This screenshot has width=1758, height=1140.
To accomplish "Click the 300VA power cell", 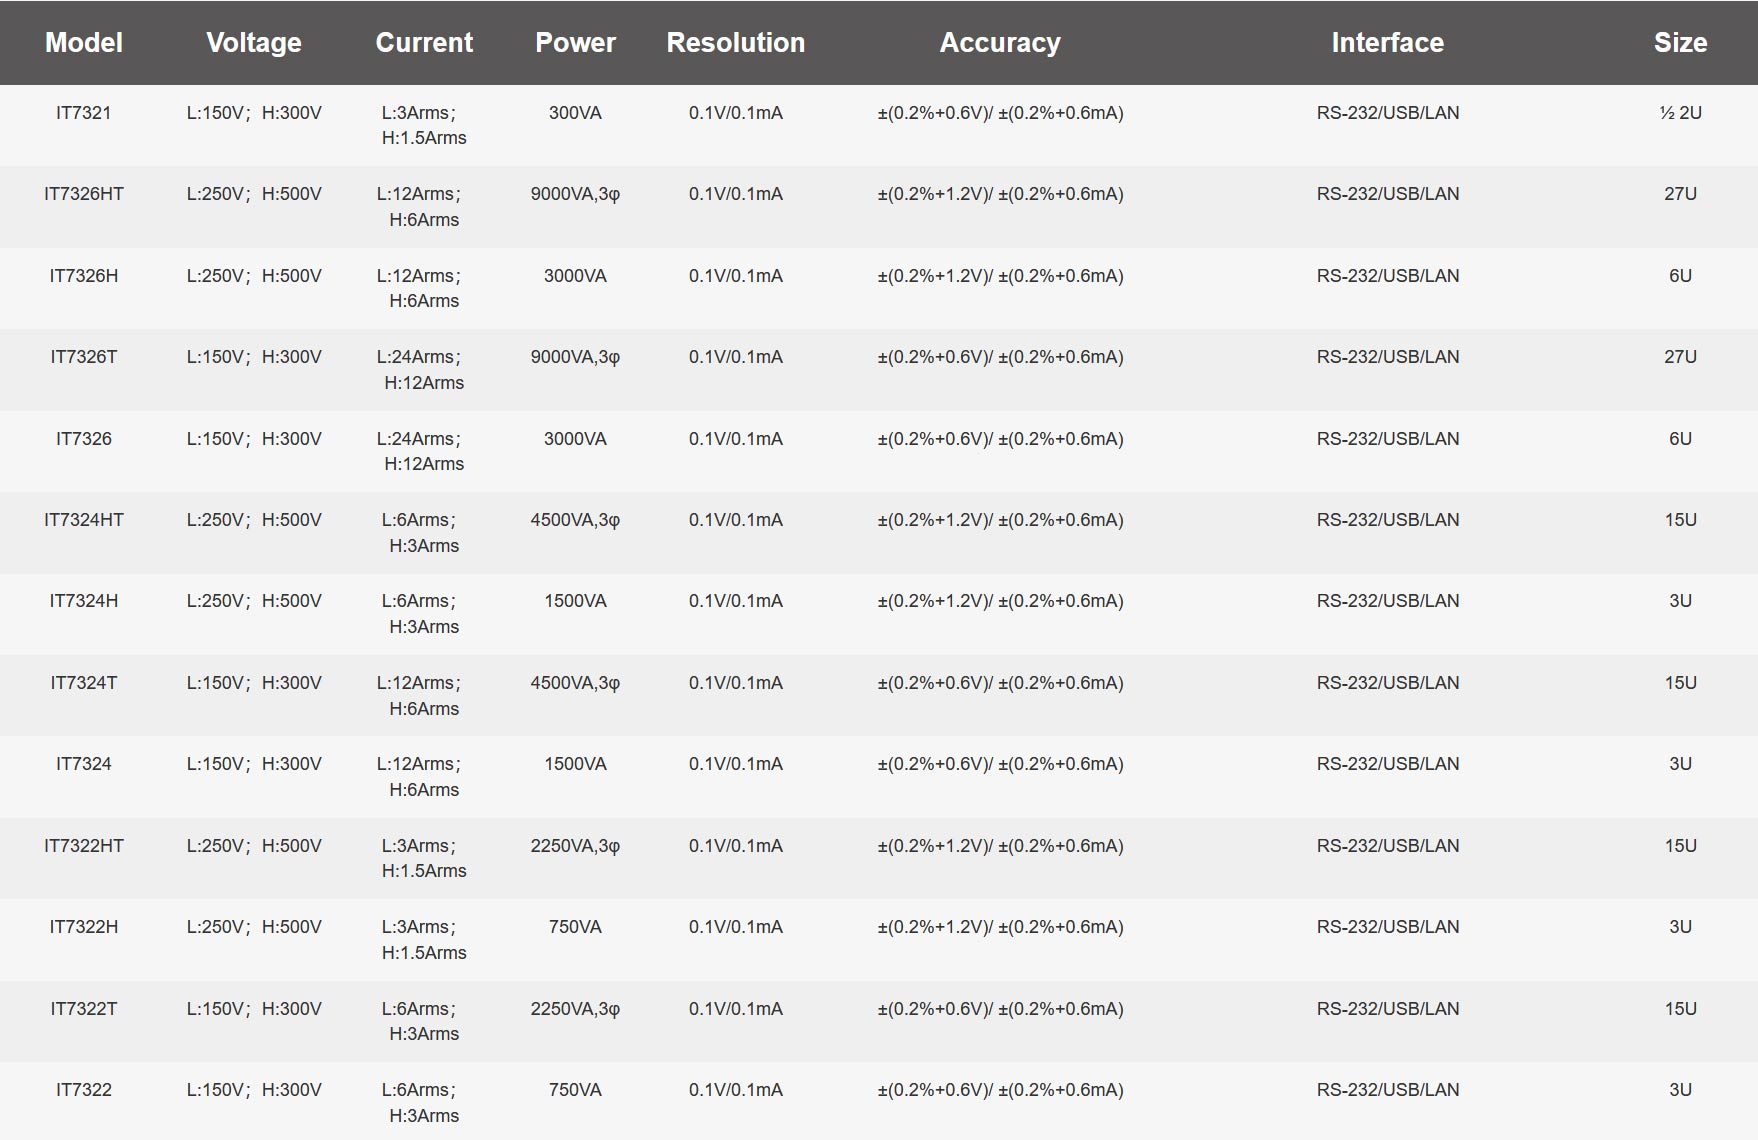I will [x=575, y=113].
